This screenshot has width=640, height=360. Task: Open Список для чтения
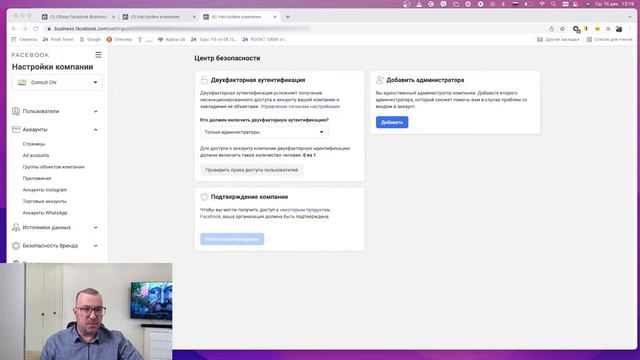pyautogui.click(x=609, y=40)
